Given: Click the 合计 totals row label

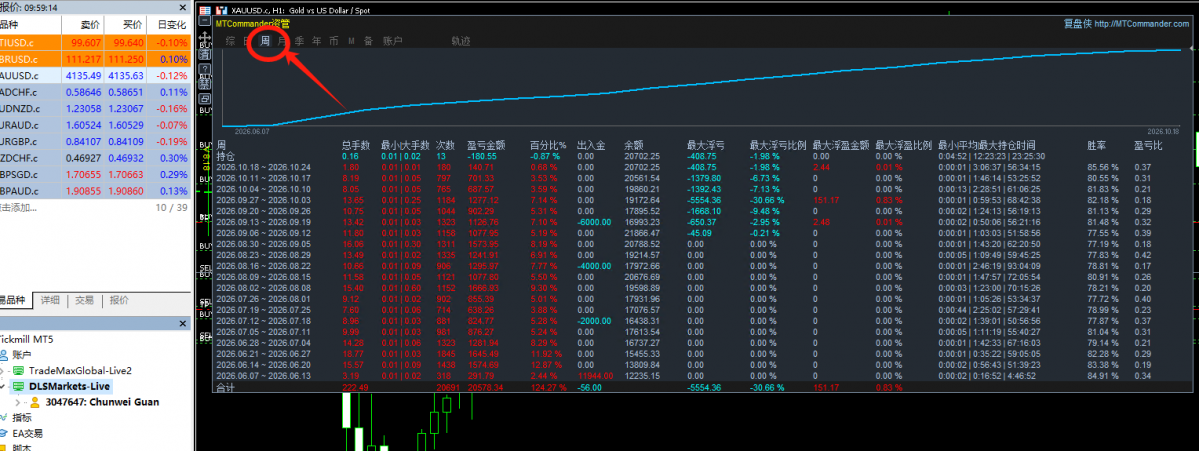Looking at the screenshot, I should pos(226,388).
